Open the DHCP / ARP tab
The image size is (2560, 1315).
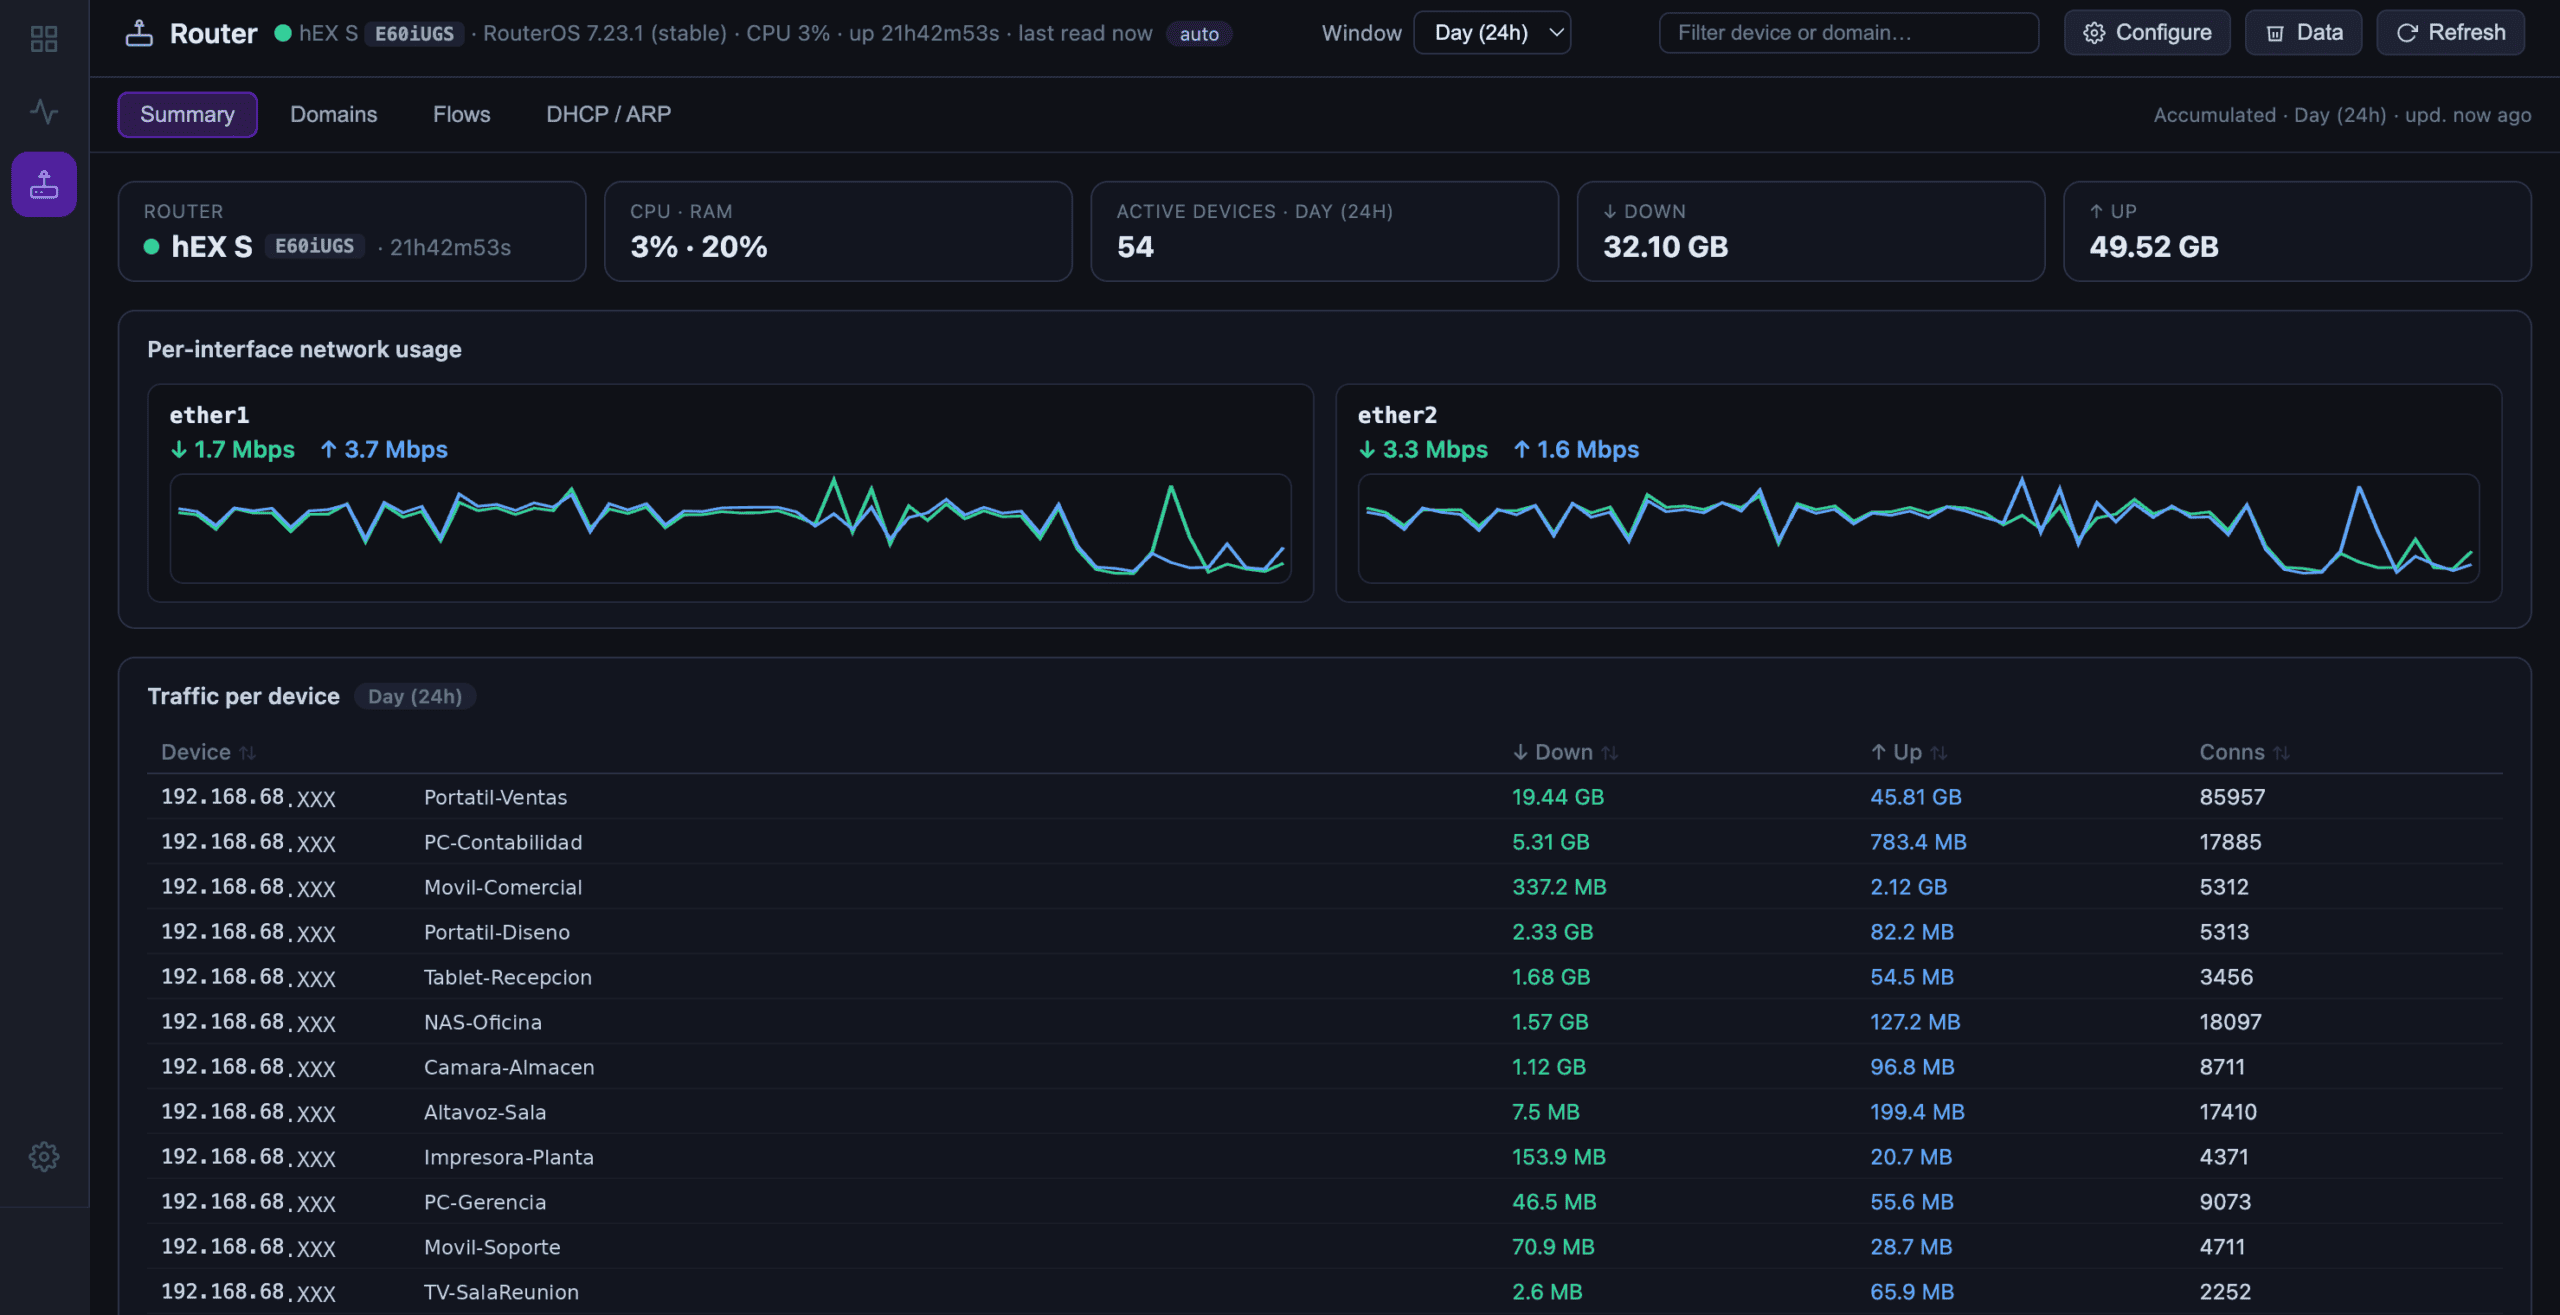click(x=608, y=114)
